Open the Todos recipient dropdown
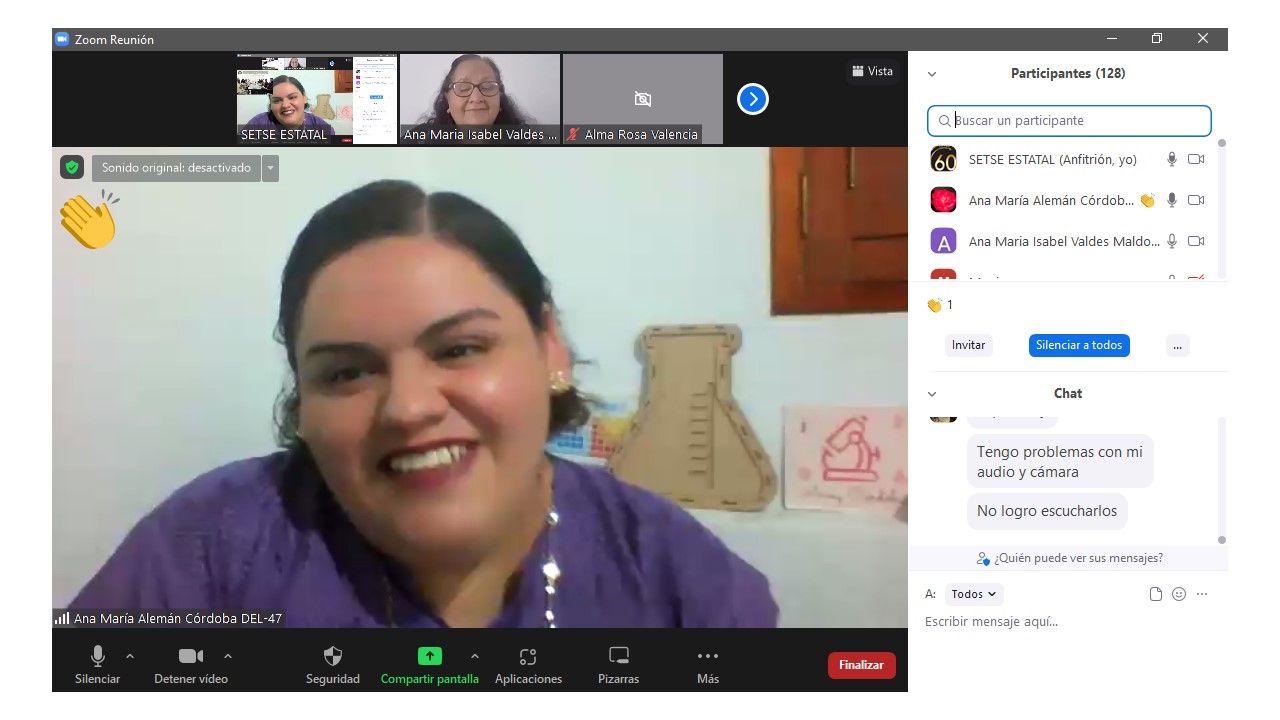1280x720 pixels. tap(973, 594)
